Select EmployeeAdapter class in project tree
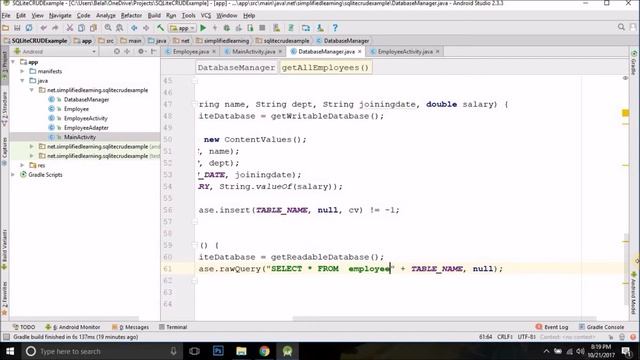The image size is (640, 360). click(x=86, y=128)
